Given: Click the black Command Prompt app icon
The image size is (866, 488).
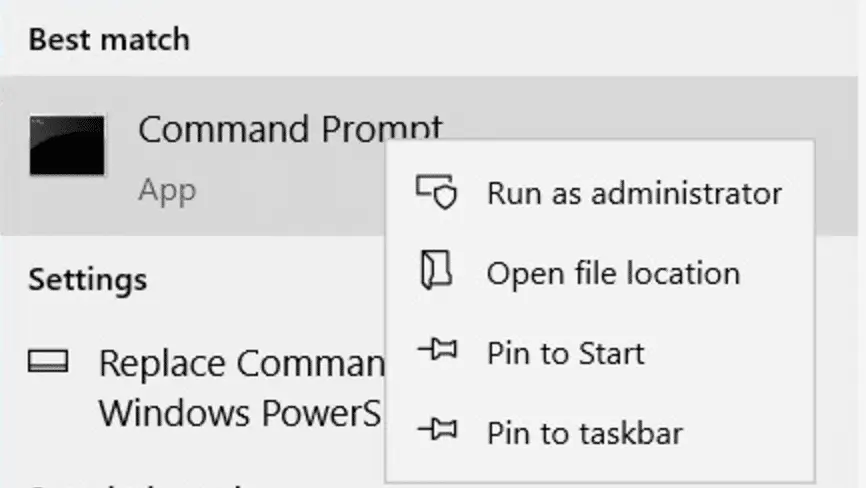Looking at the screenshot, I should 67,145.
